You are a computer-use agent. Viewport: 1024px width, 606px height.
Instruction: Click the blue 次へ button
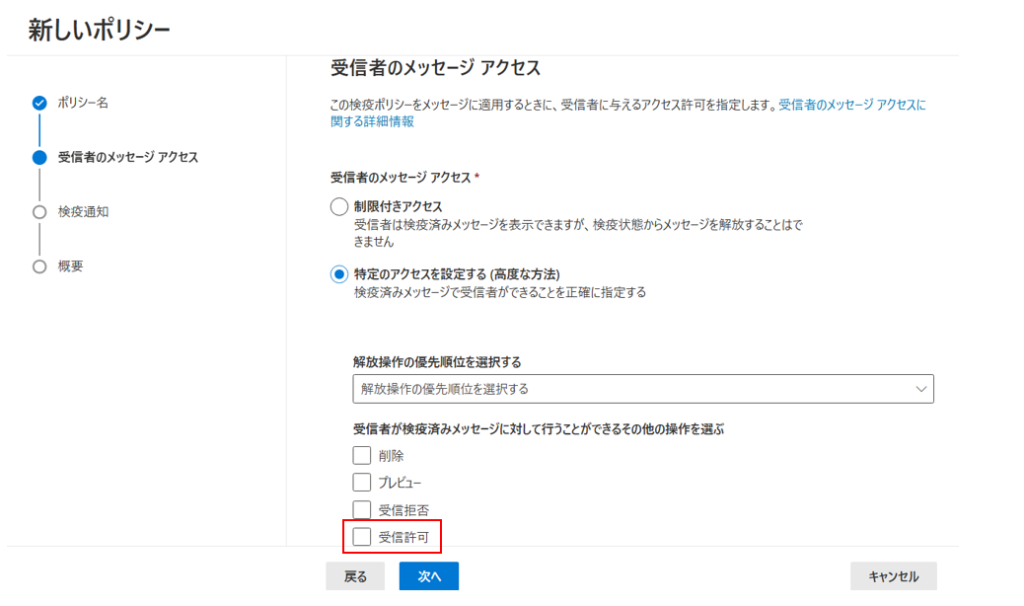point(429,576)
